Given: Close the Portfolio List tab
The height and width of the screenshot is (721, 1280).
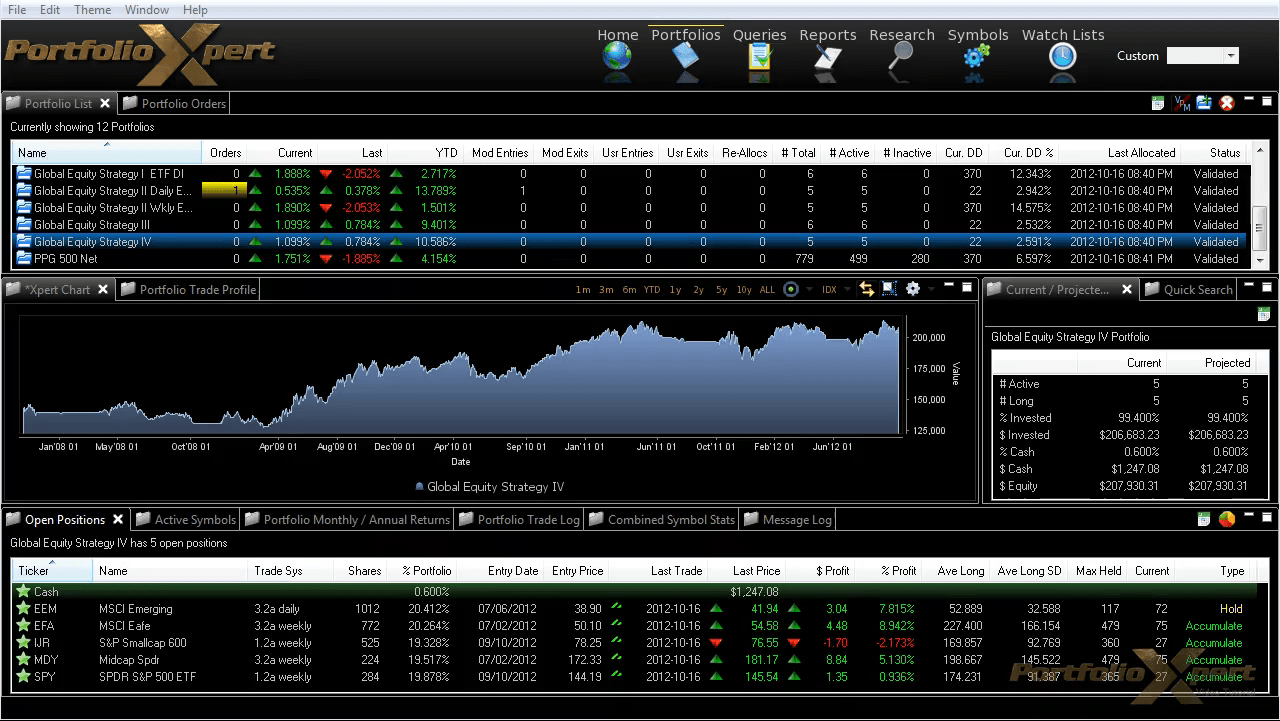Looking at the screenshot, I should click(105, 103).
